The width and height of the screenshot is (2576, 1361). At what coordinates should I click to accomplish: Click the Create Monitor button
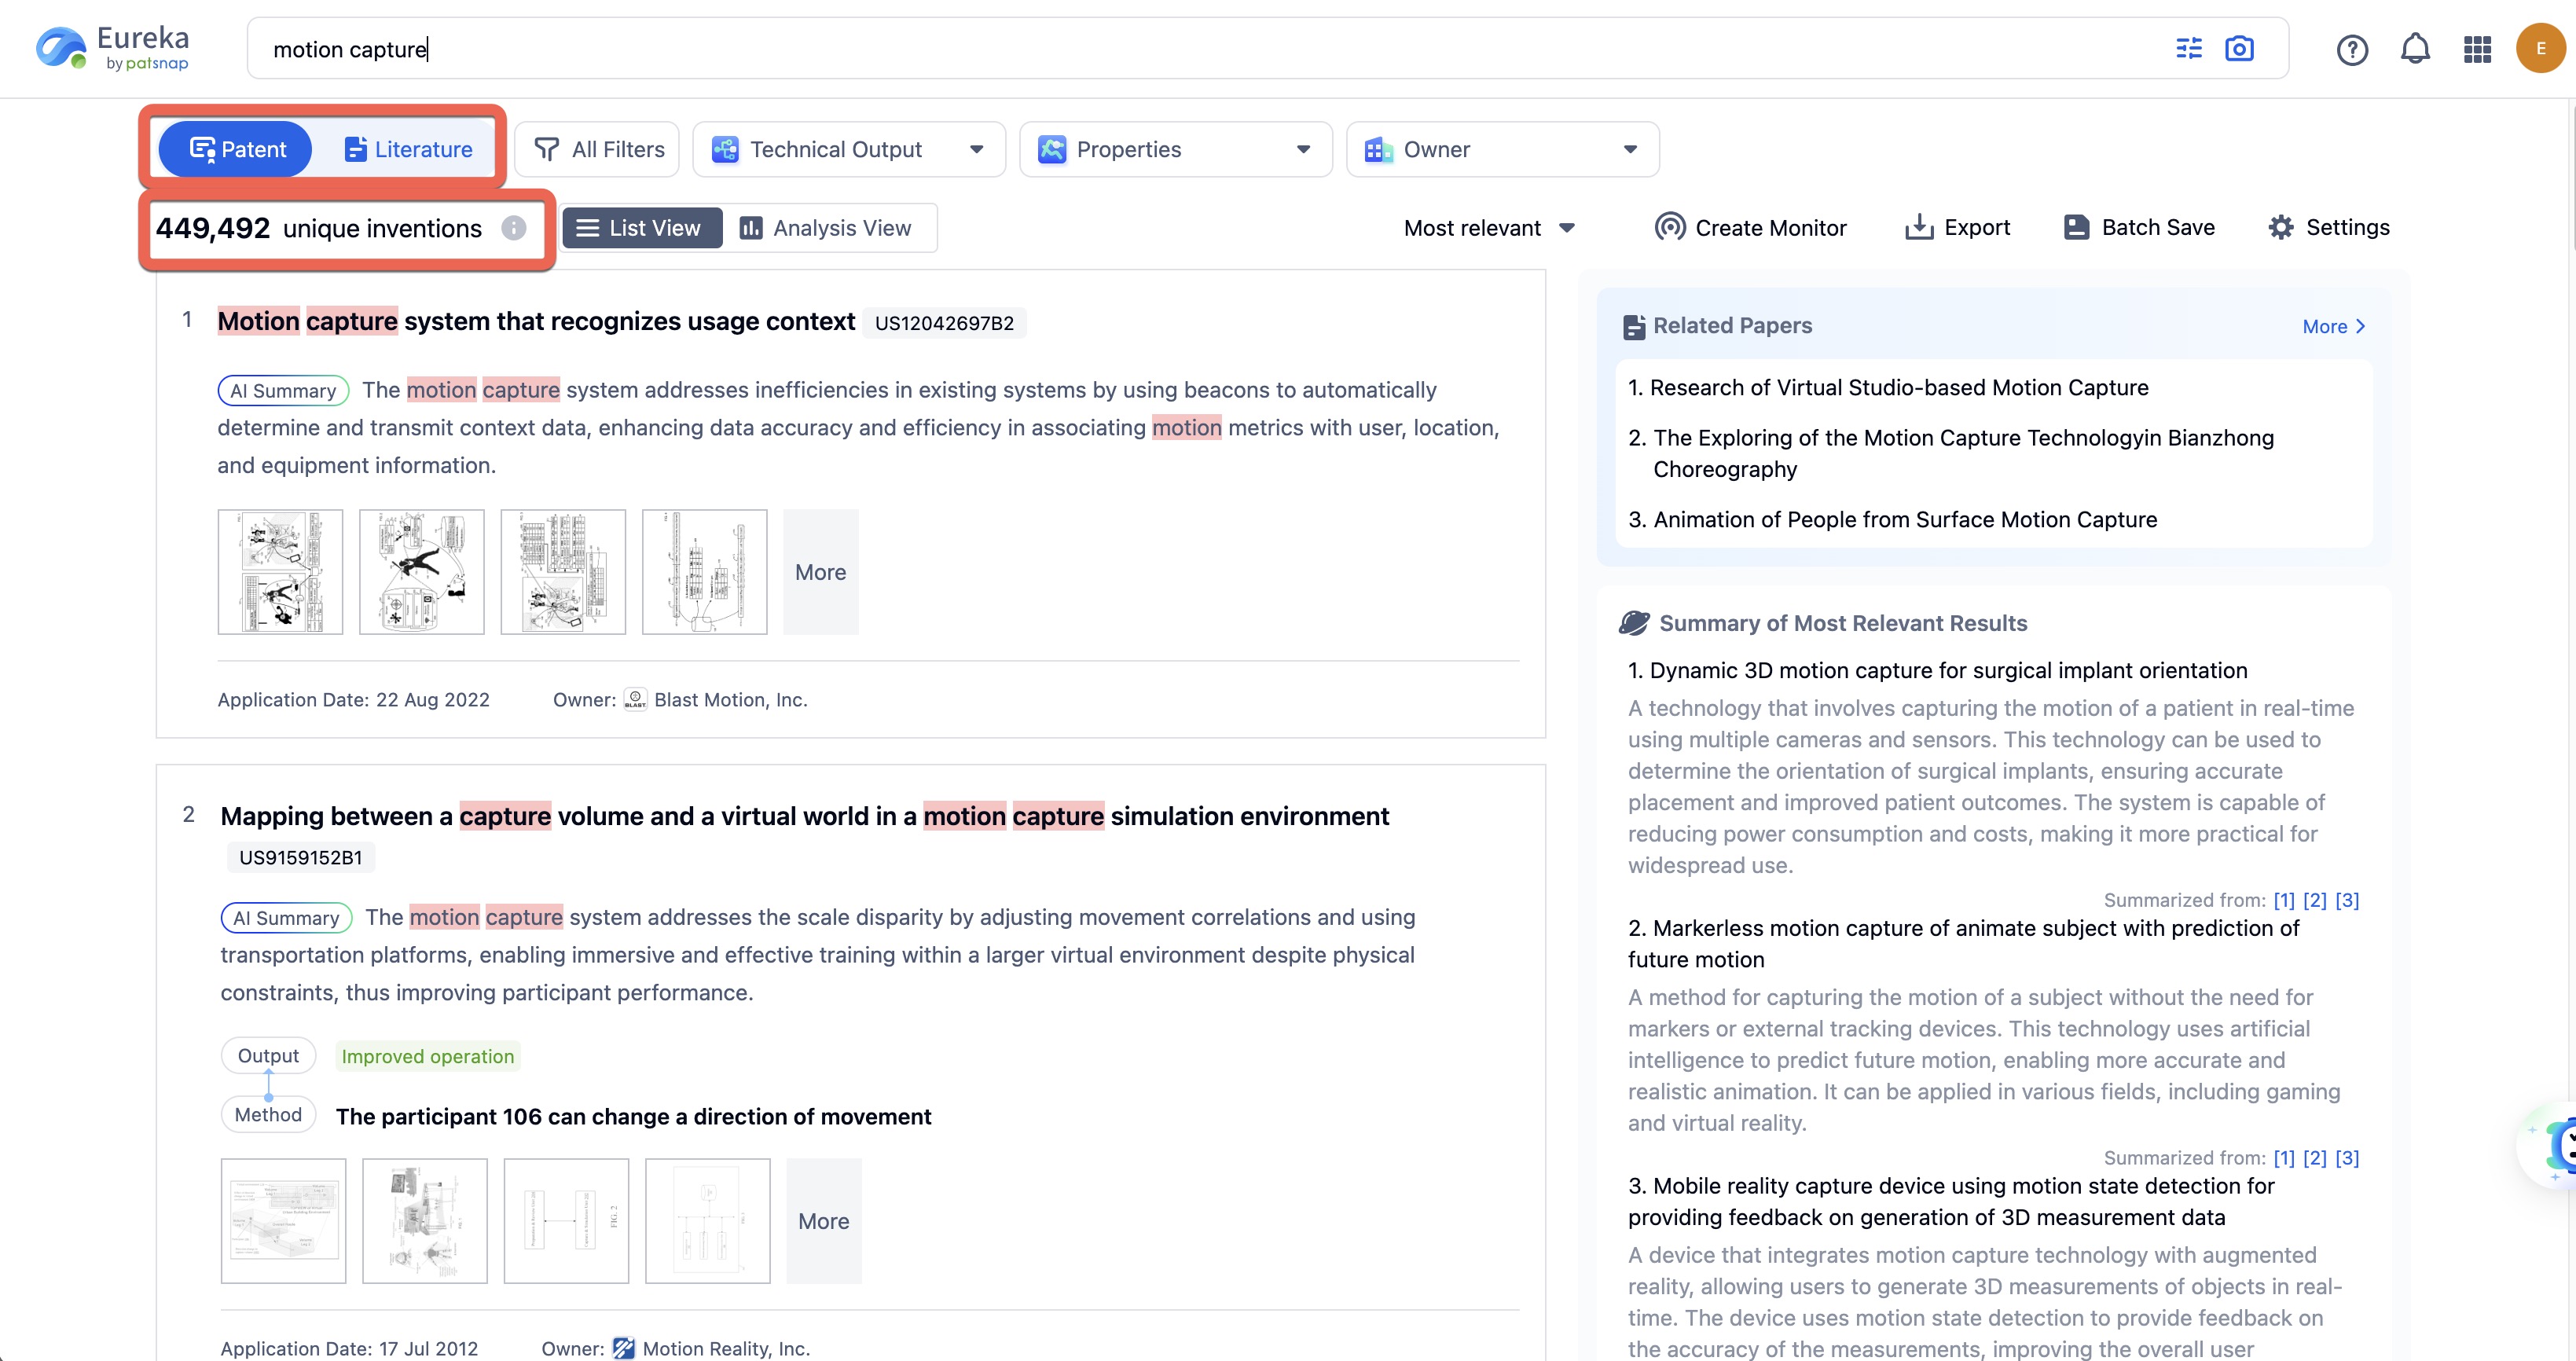click(1750, 228)
